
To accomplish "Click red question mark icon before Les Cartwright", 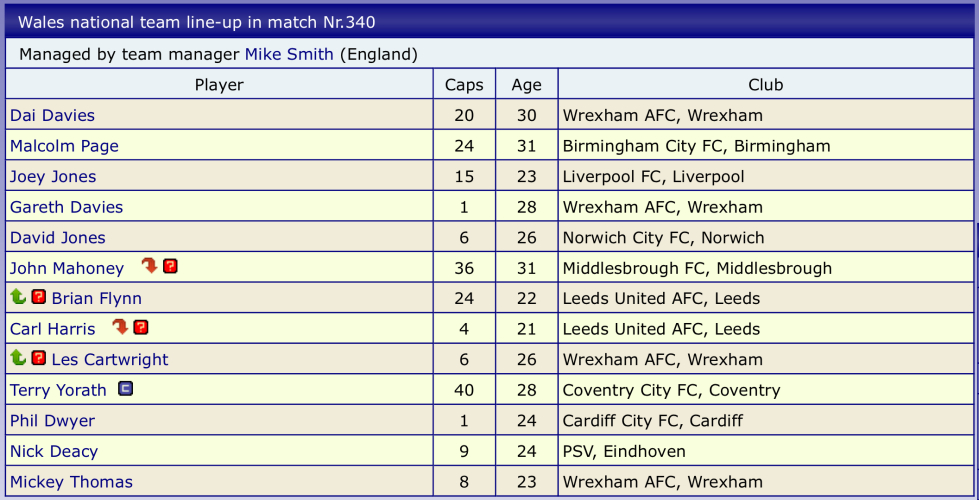I will point(39,358).
